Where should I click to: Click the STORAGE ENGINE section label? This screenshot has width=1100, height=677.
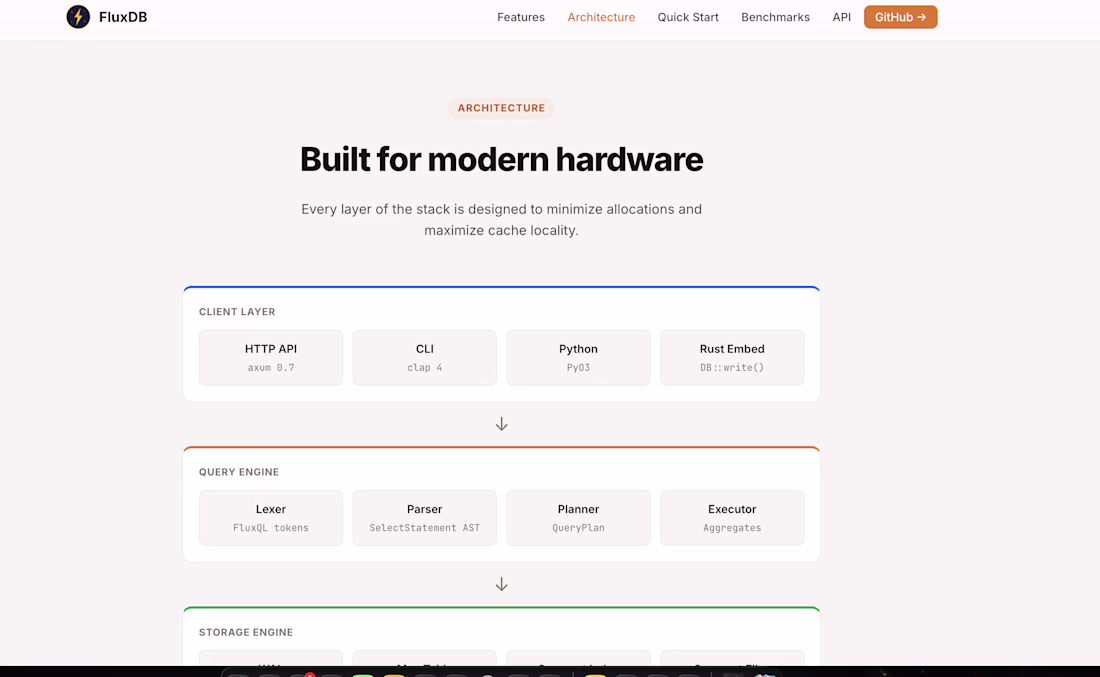click(246, 632)
